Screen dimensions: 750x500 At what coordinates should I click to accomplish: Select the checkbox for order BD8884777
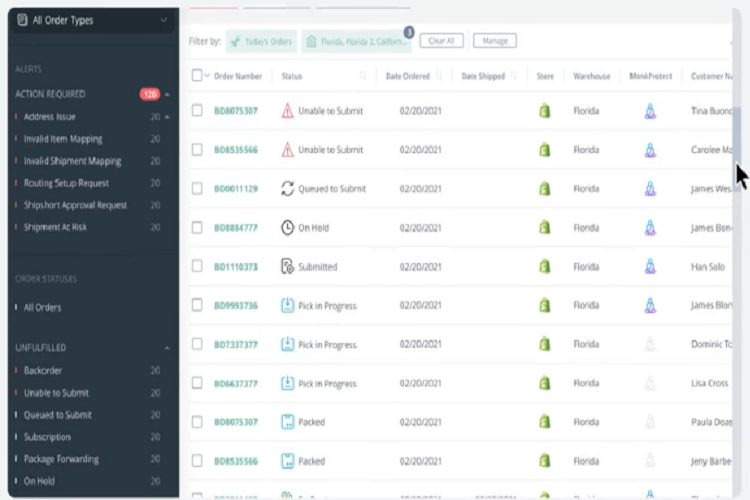click(x=197, y=227)
